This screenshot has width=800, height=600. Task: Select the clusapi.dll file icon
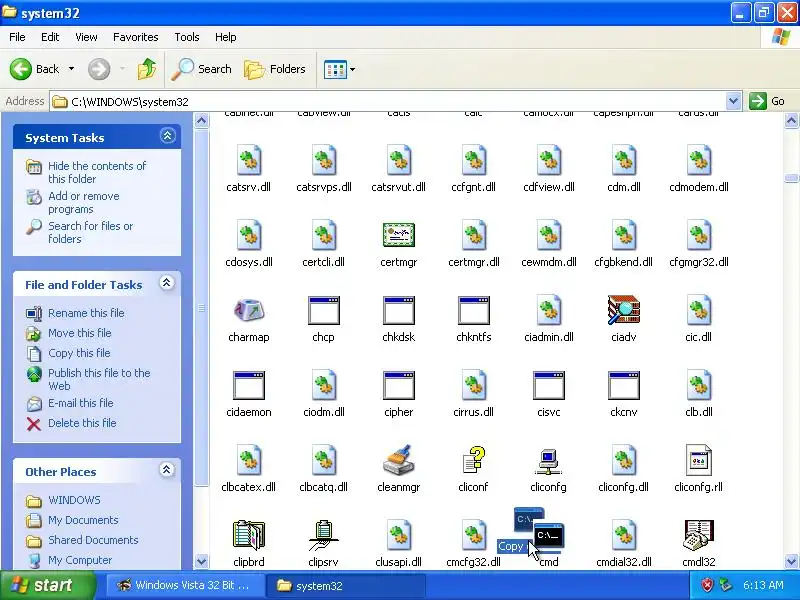point(398,535)
